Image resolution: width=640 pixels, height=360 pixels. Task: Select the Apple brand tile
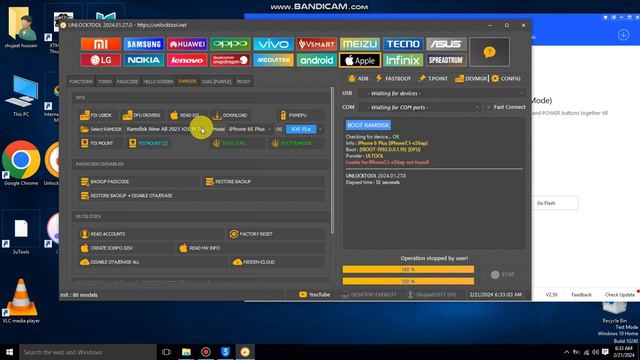[x=360, y=60]
